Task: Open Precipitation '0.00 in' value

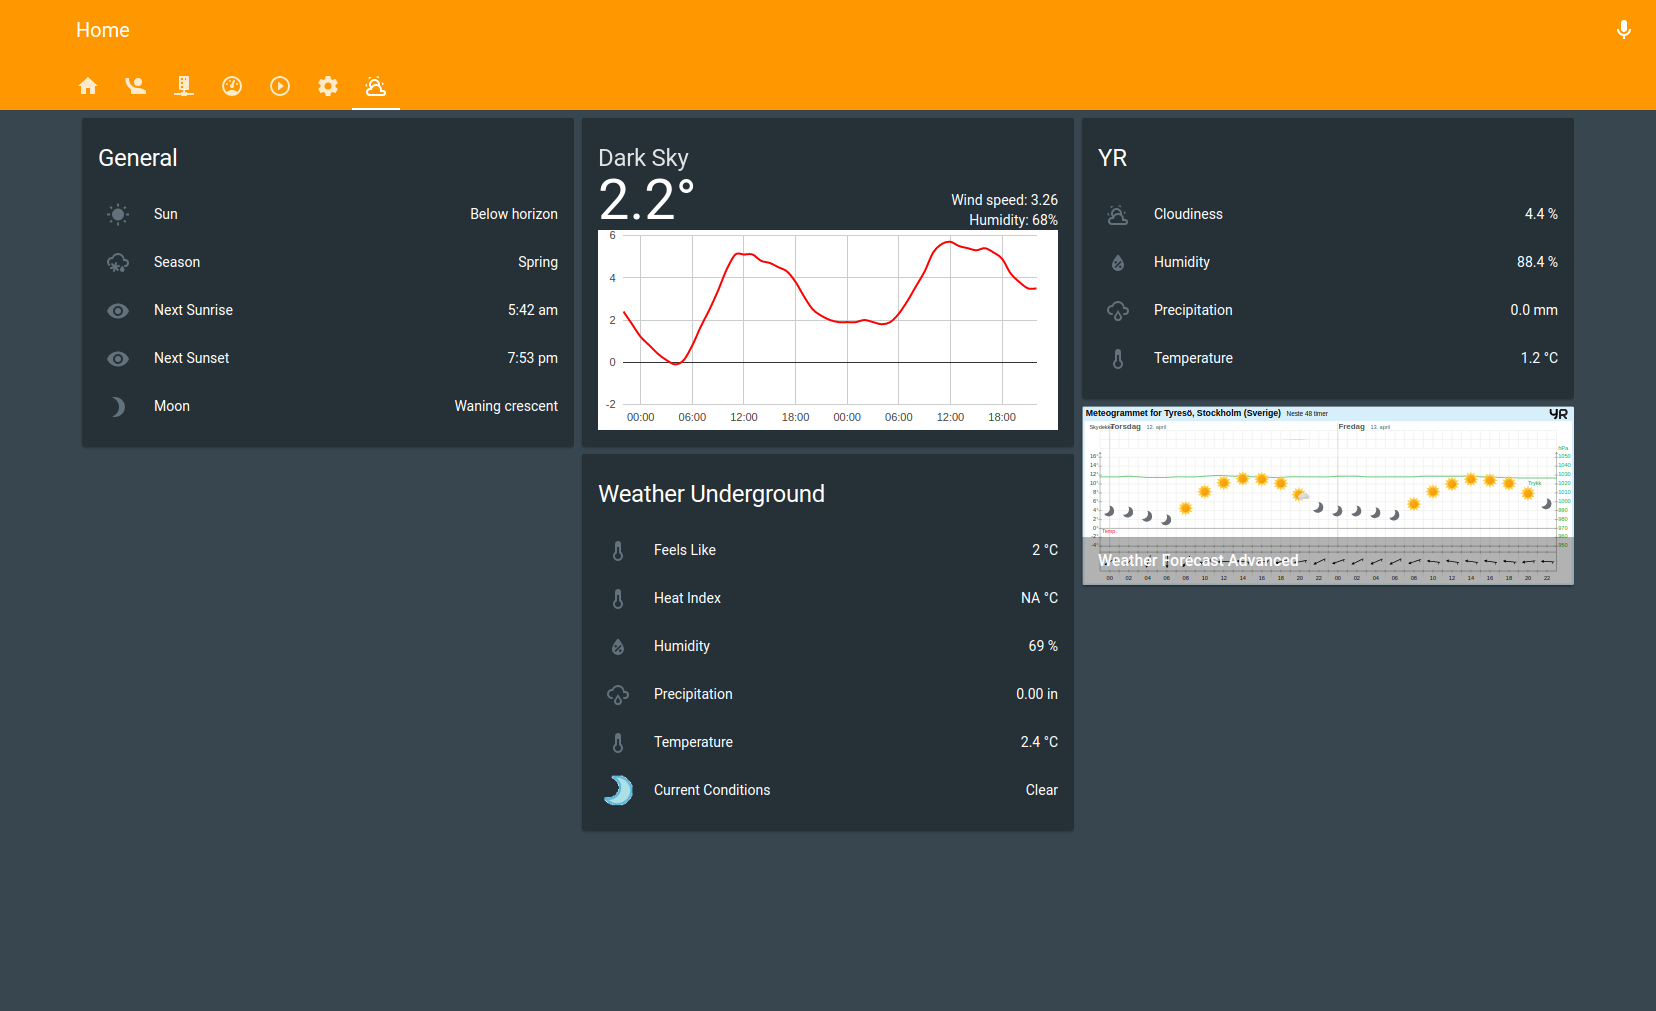Action: point(1037,694)
